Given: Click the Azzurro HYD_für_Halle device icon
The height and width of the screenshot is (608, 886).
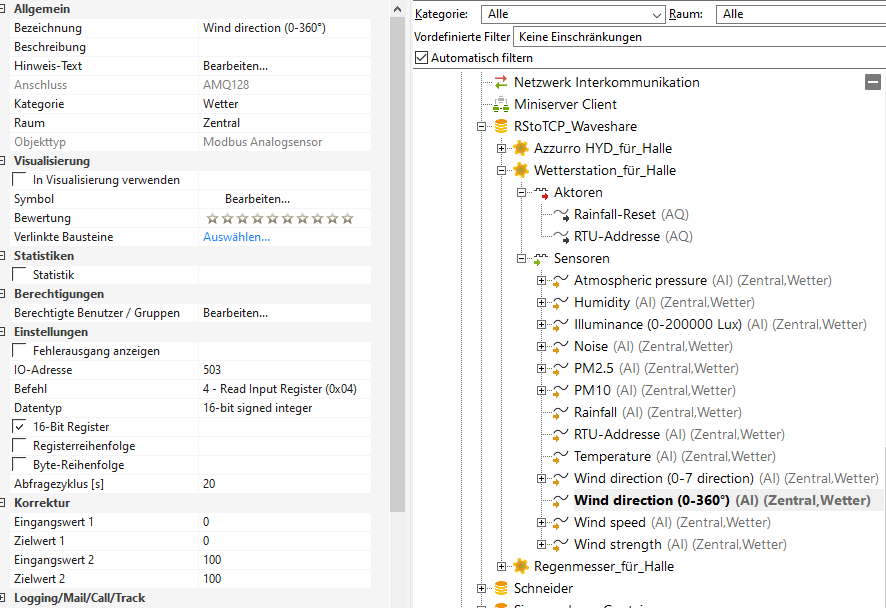Looking at the screenshot, I should tap(520, 149).
